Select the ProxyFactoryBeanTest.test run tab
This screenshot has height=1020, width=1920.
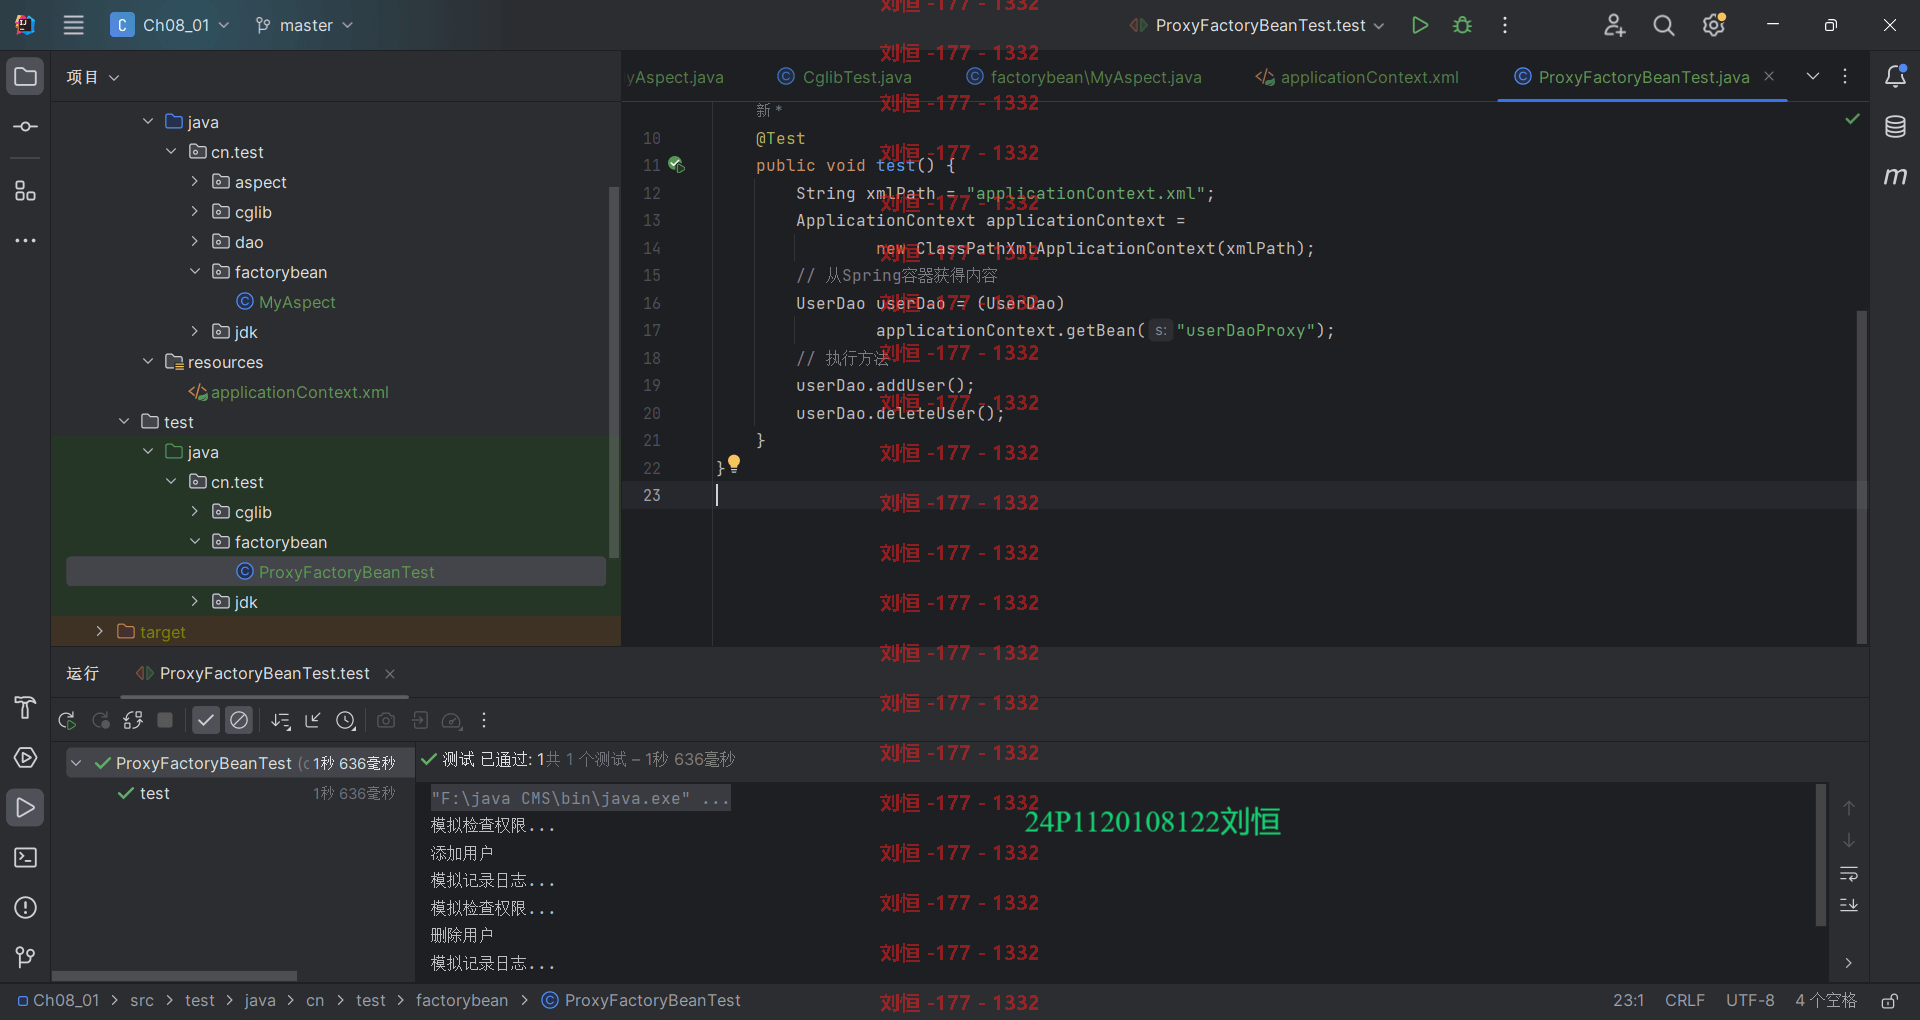(264, 674)
